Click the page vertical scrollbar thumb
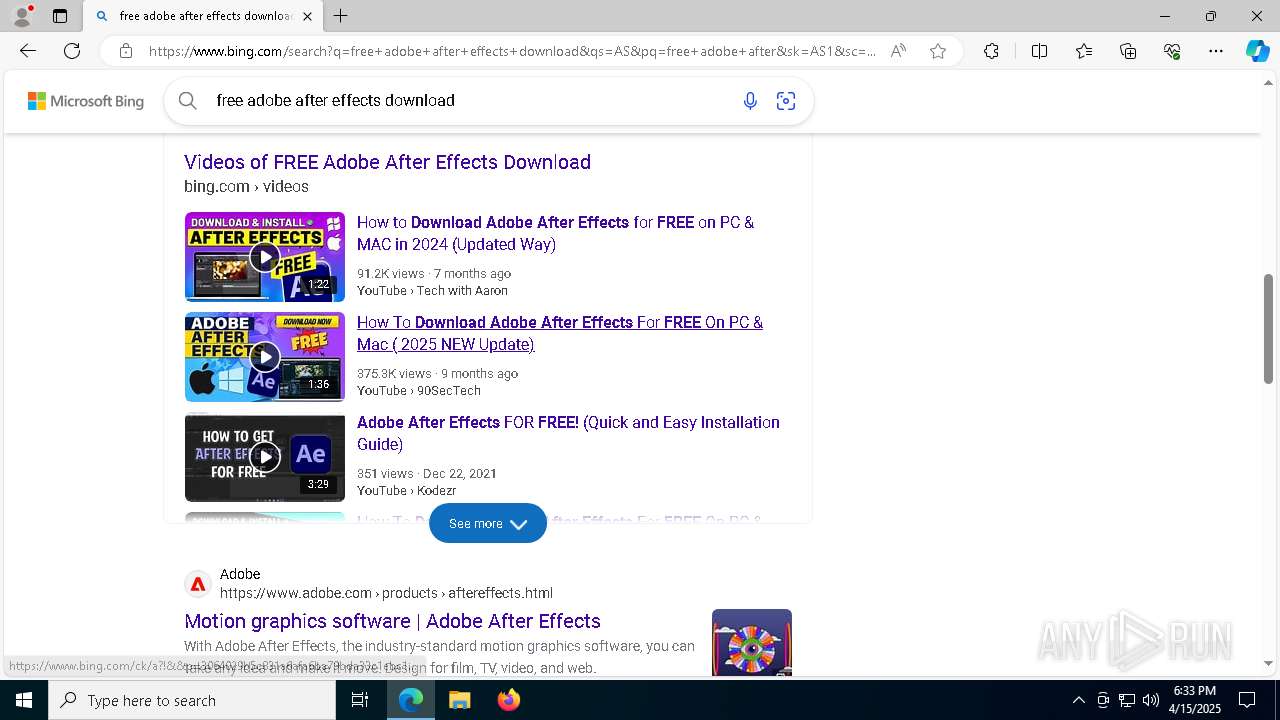This screenshot has width=1280, height=720. pyautogui.click(x=1268, y=328)
